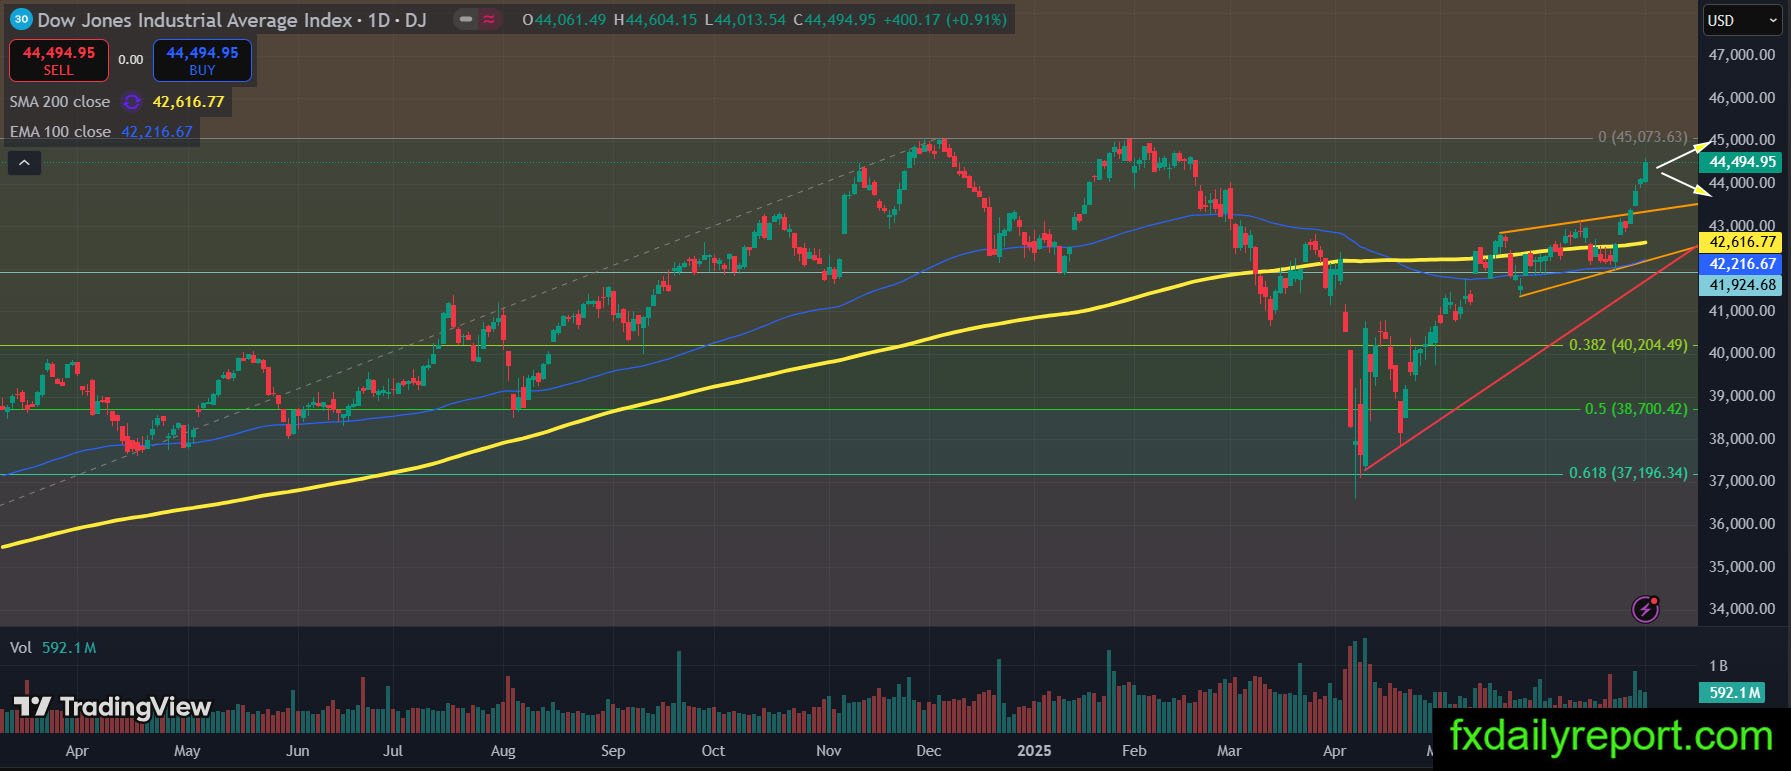
Task: Click the 39,000.00 price scale label
Action: (x=1742, y=396)
